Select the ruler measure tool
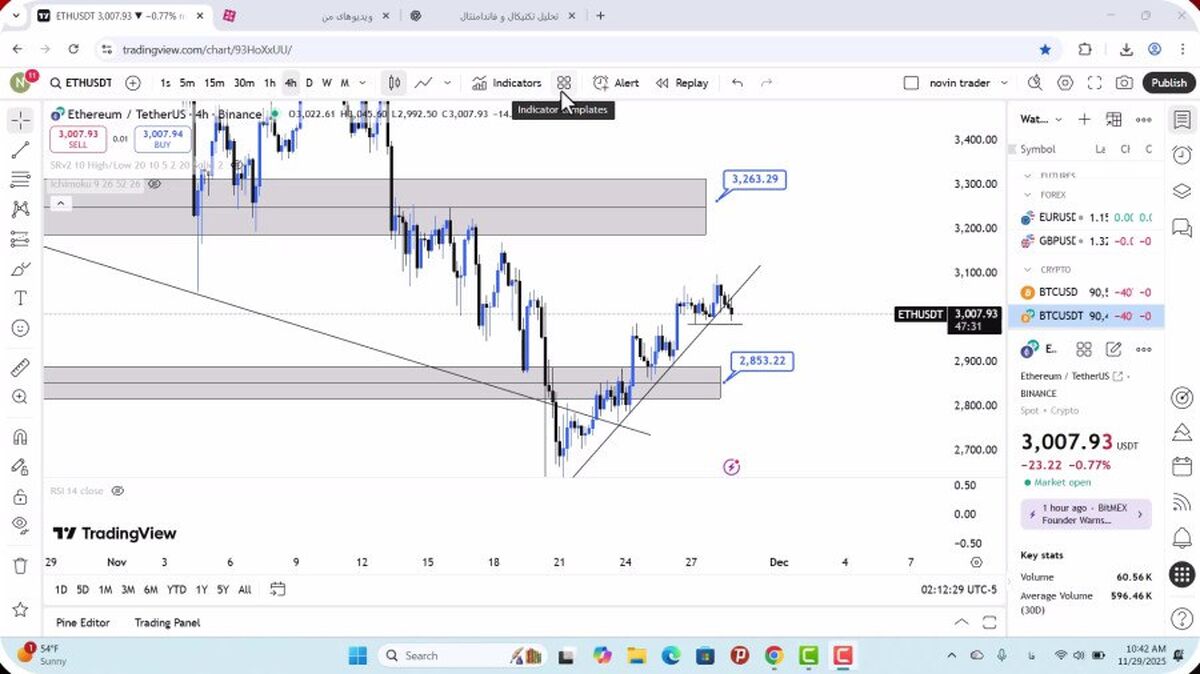Viewport: 1200px width, 674px height. point(20,367)
